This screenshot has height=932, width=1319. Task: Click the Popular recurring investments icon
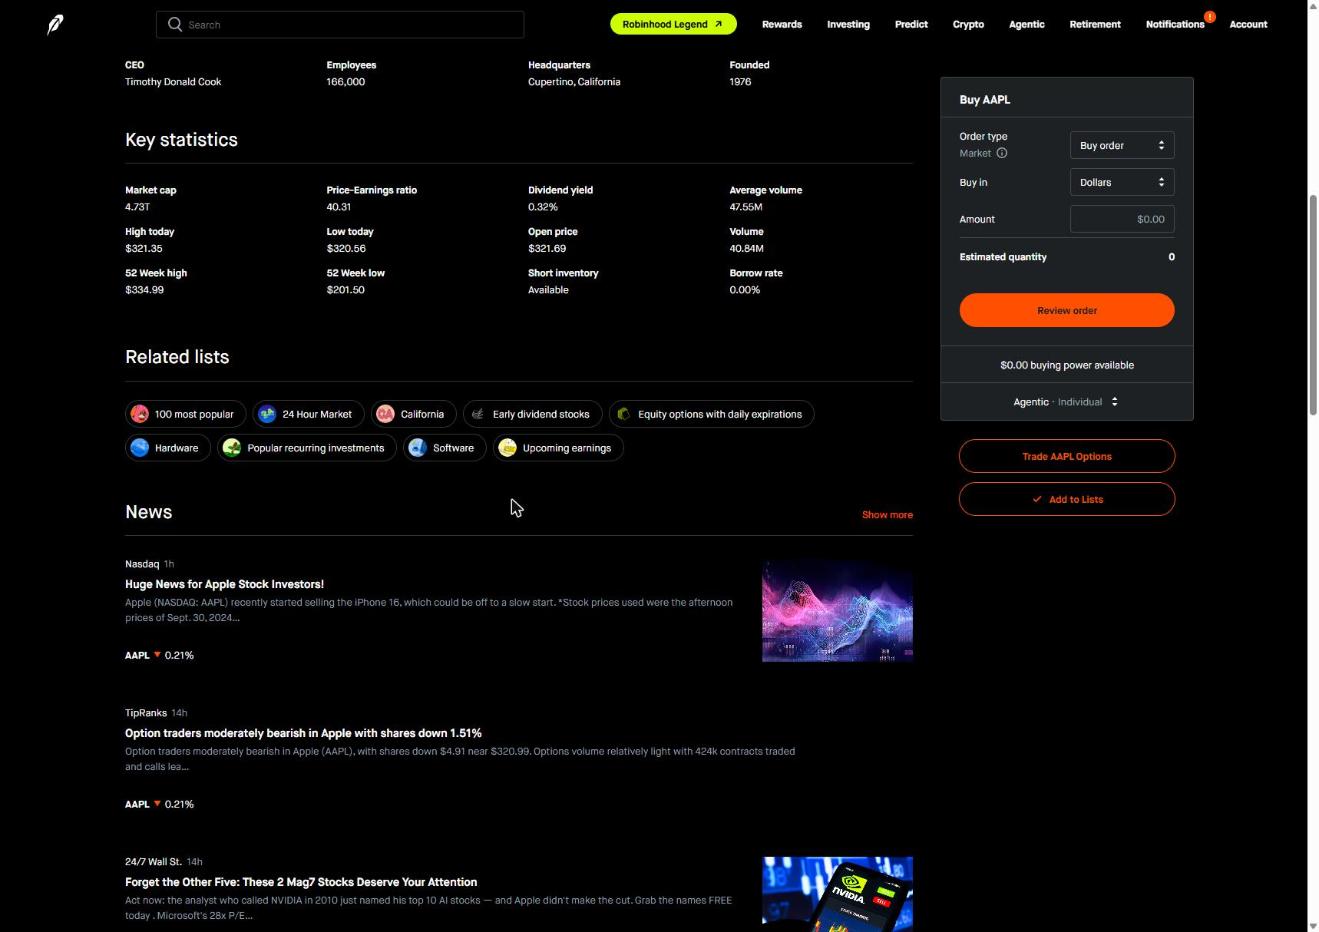click(232, 448)
